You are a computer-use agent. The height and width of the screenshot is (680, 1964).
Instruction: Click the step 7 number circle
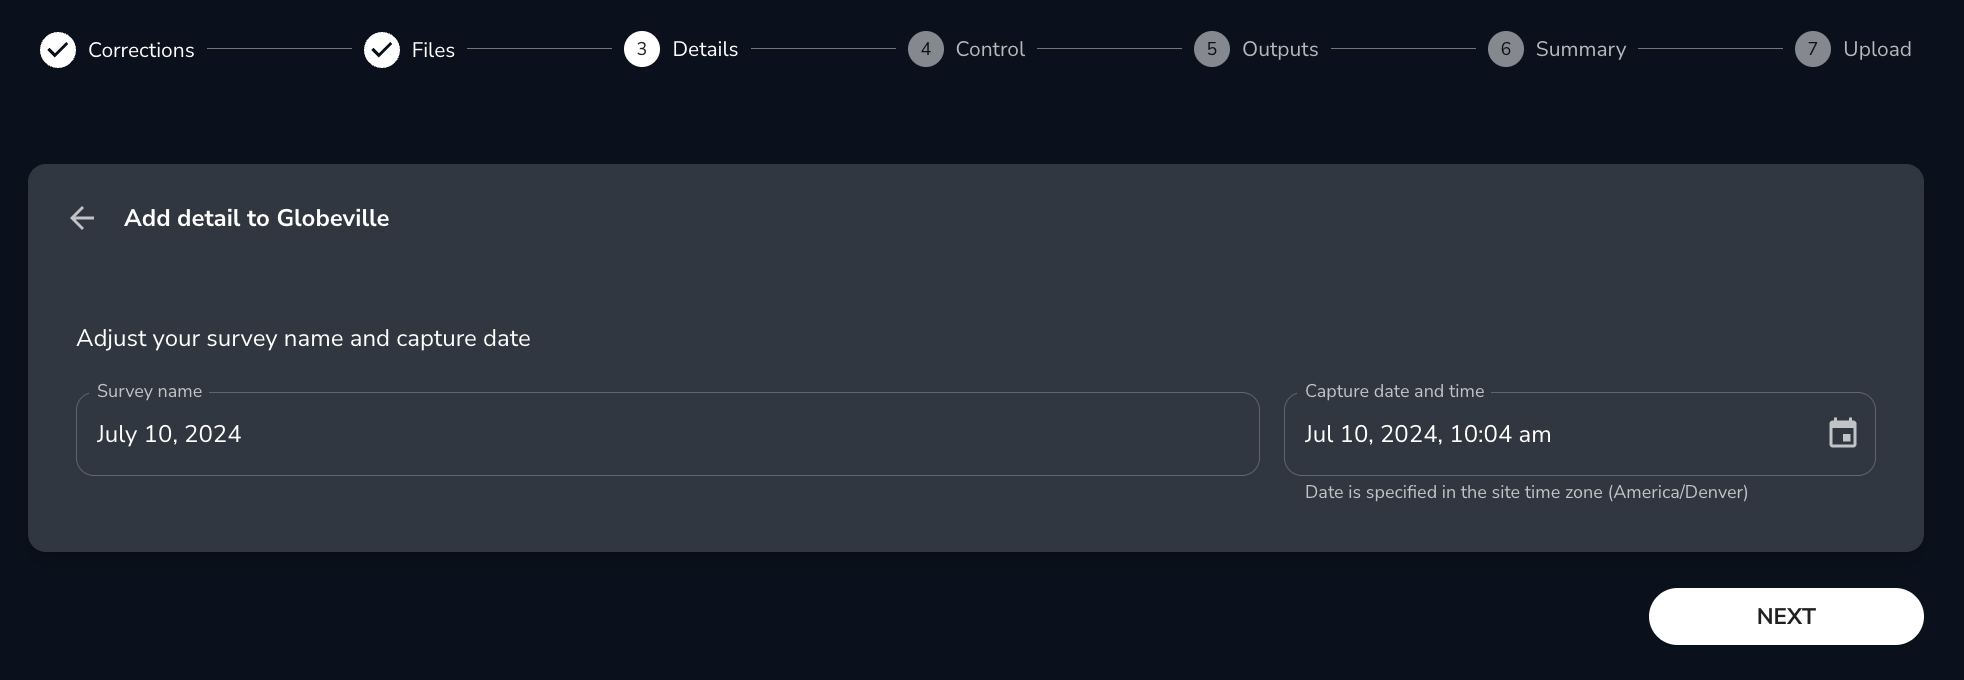click(1813, 49)
